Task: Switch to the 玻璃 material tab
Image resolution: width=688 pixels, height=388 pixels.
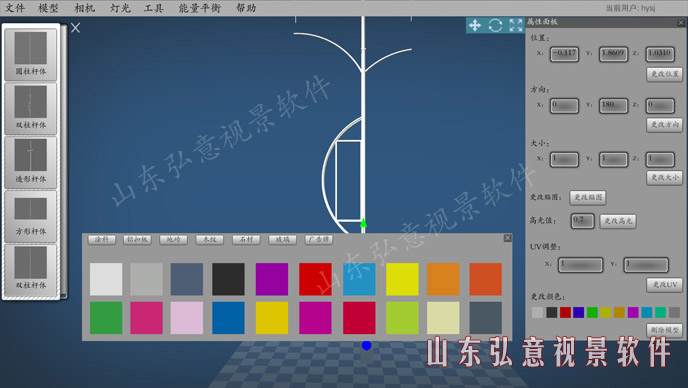Action: (x=283, y=239)
